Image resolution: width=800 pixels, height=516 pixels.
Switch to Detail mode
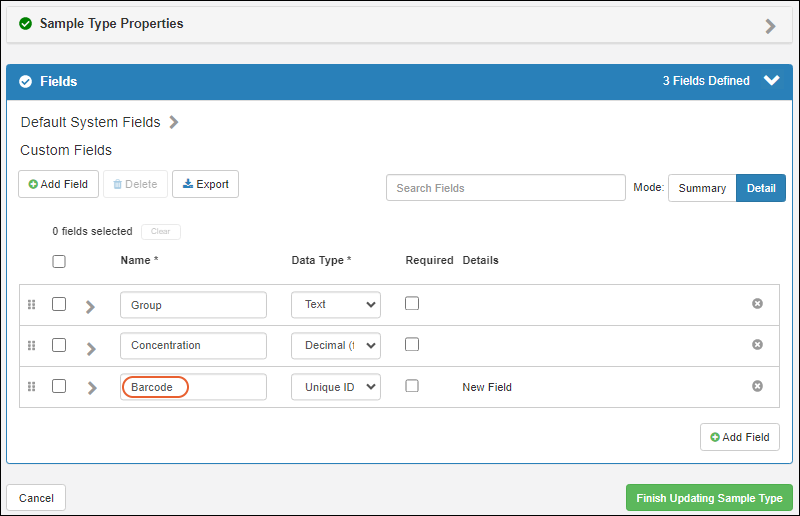coord(760,188)
